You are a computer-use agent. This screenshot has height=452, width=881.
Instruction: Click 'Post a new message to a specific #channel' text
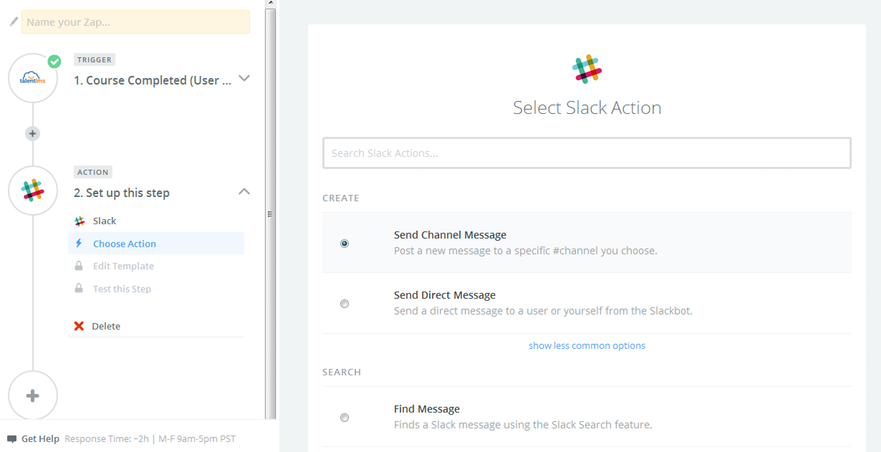coord(525,251)
